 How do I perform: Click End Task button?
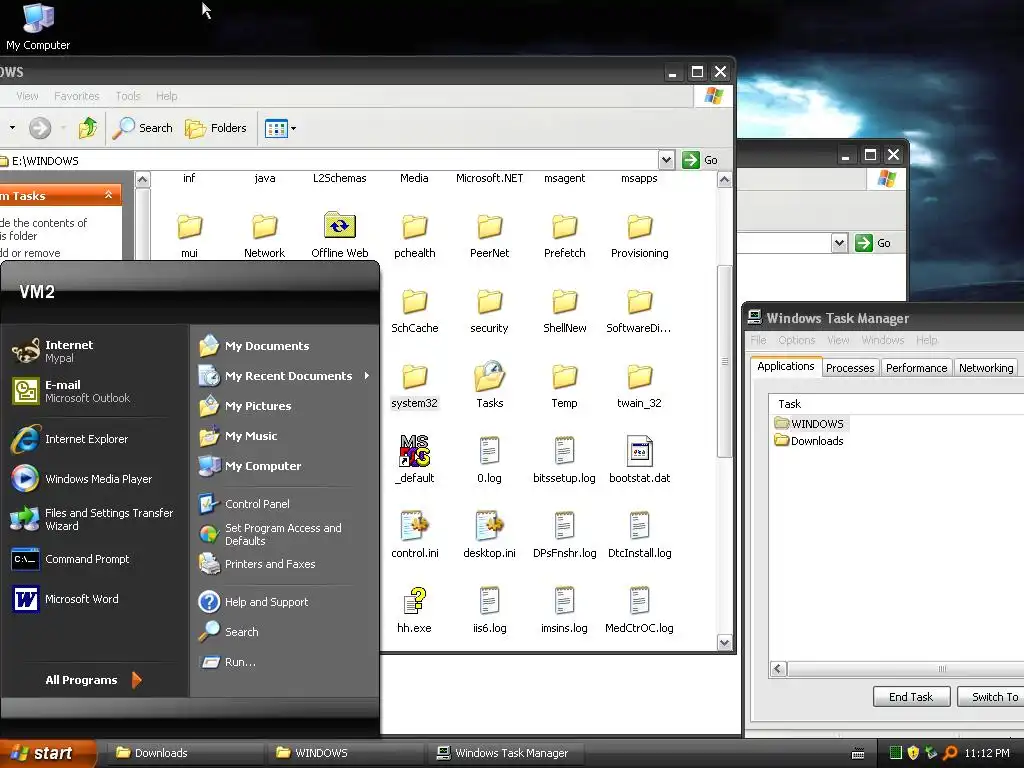tap(910, 697)
